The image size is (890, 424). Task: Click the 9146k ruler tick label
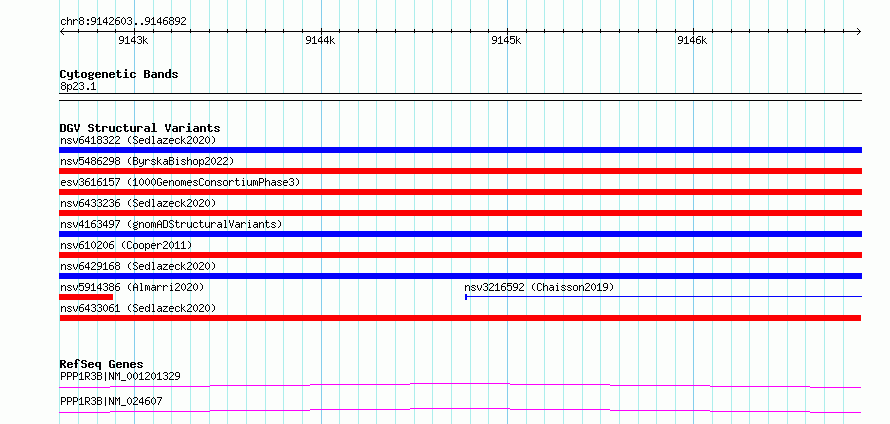pos(692,40)
